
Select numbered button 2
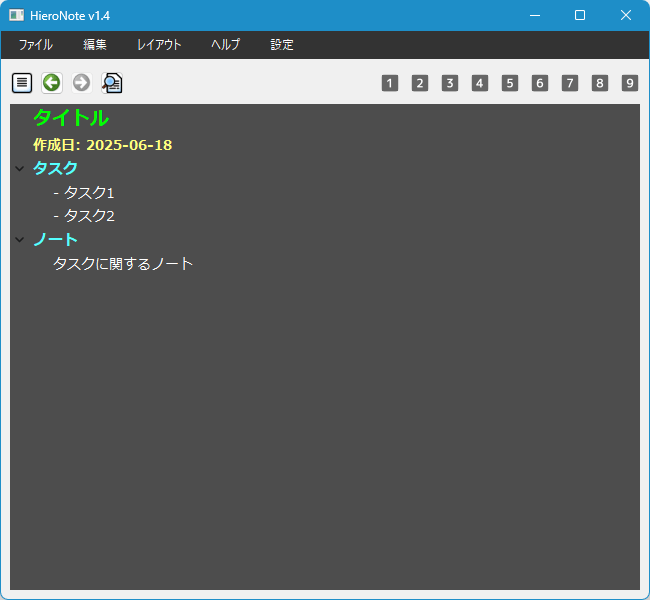420,83
